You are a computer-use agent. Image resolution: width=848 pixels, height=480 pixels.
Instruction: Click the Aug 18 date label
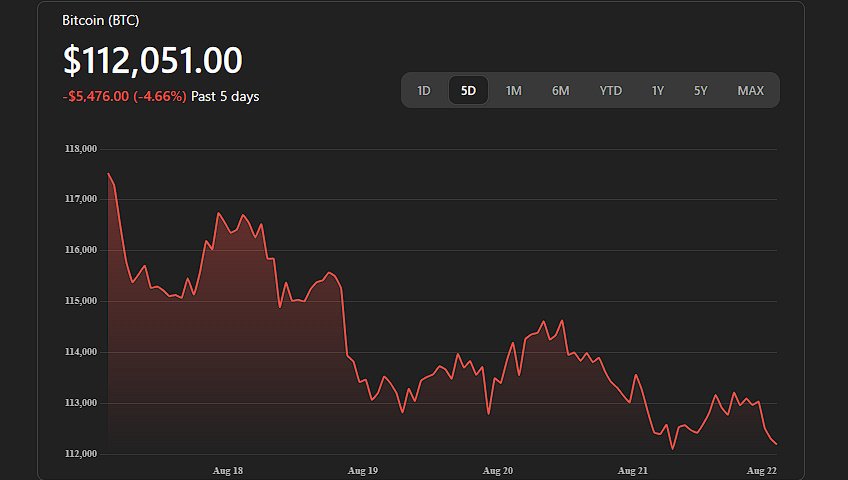pos(228,470)
